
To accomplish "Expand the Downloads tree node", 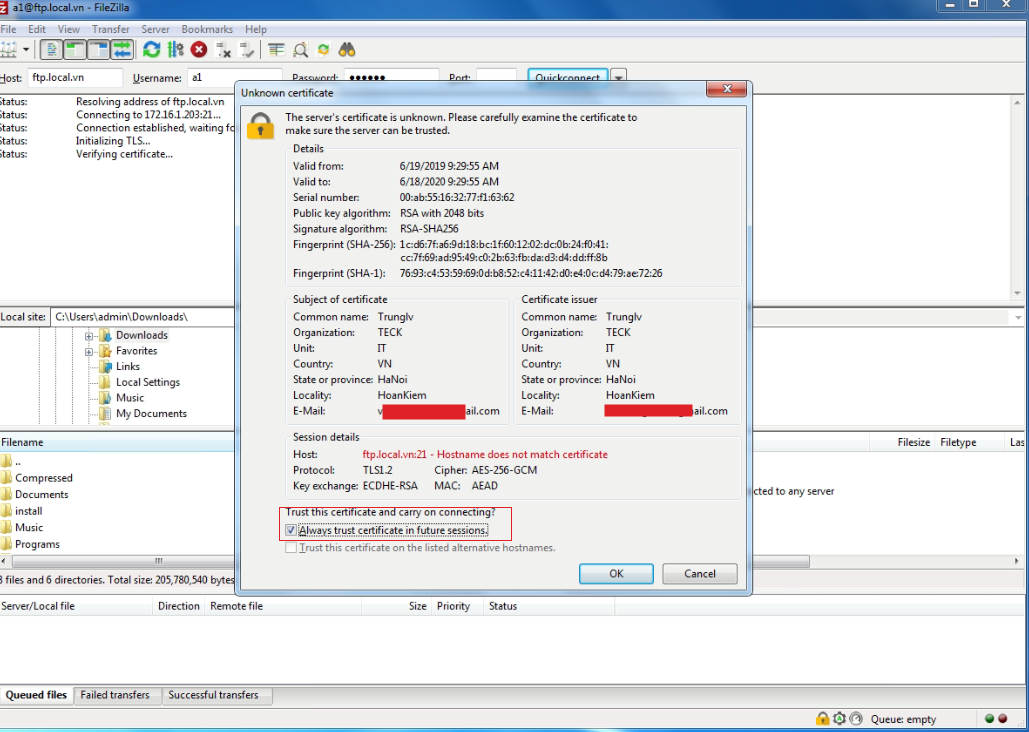I will (x=89, y=335).
